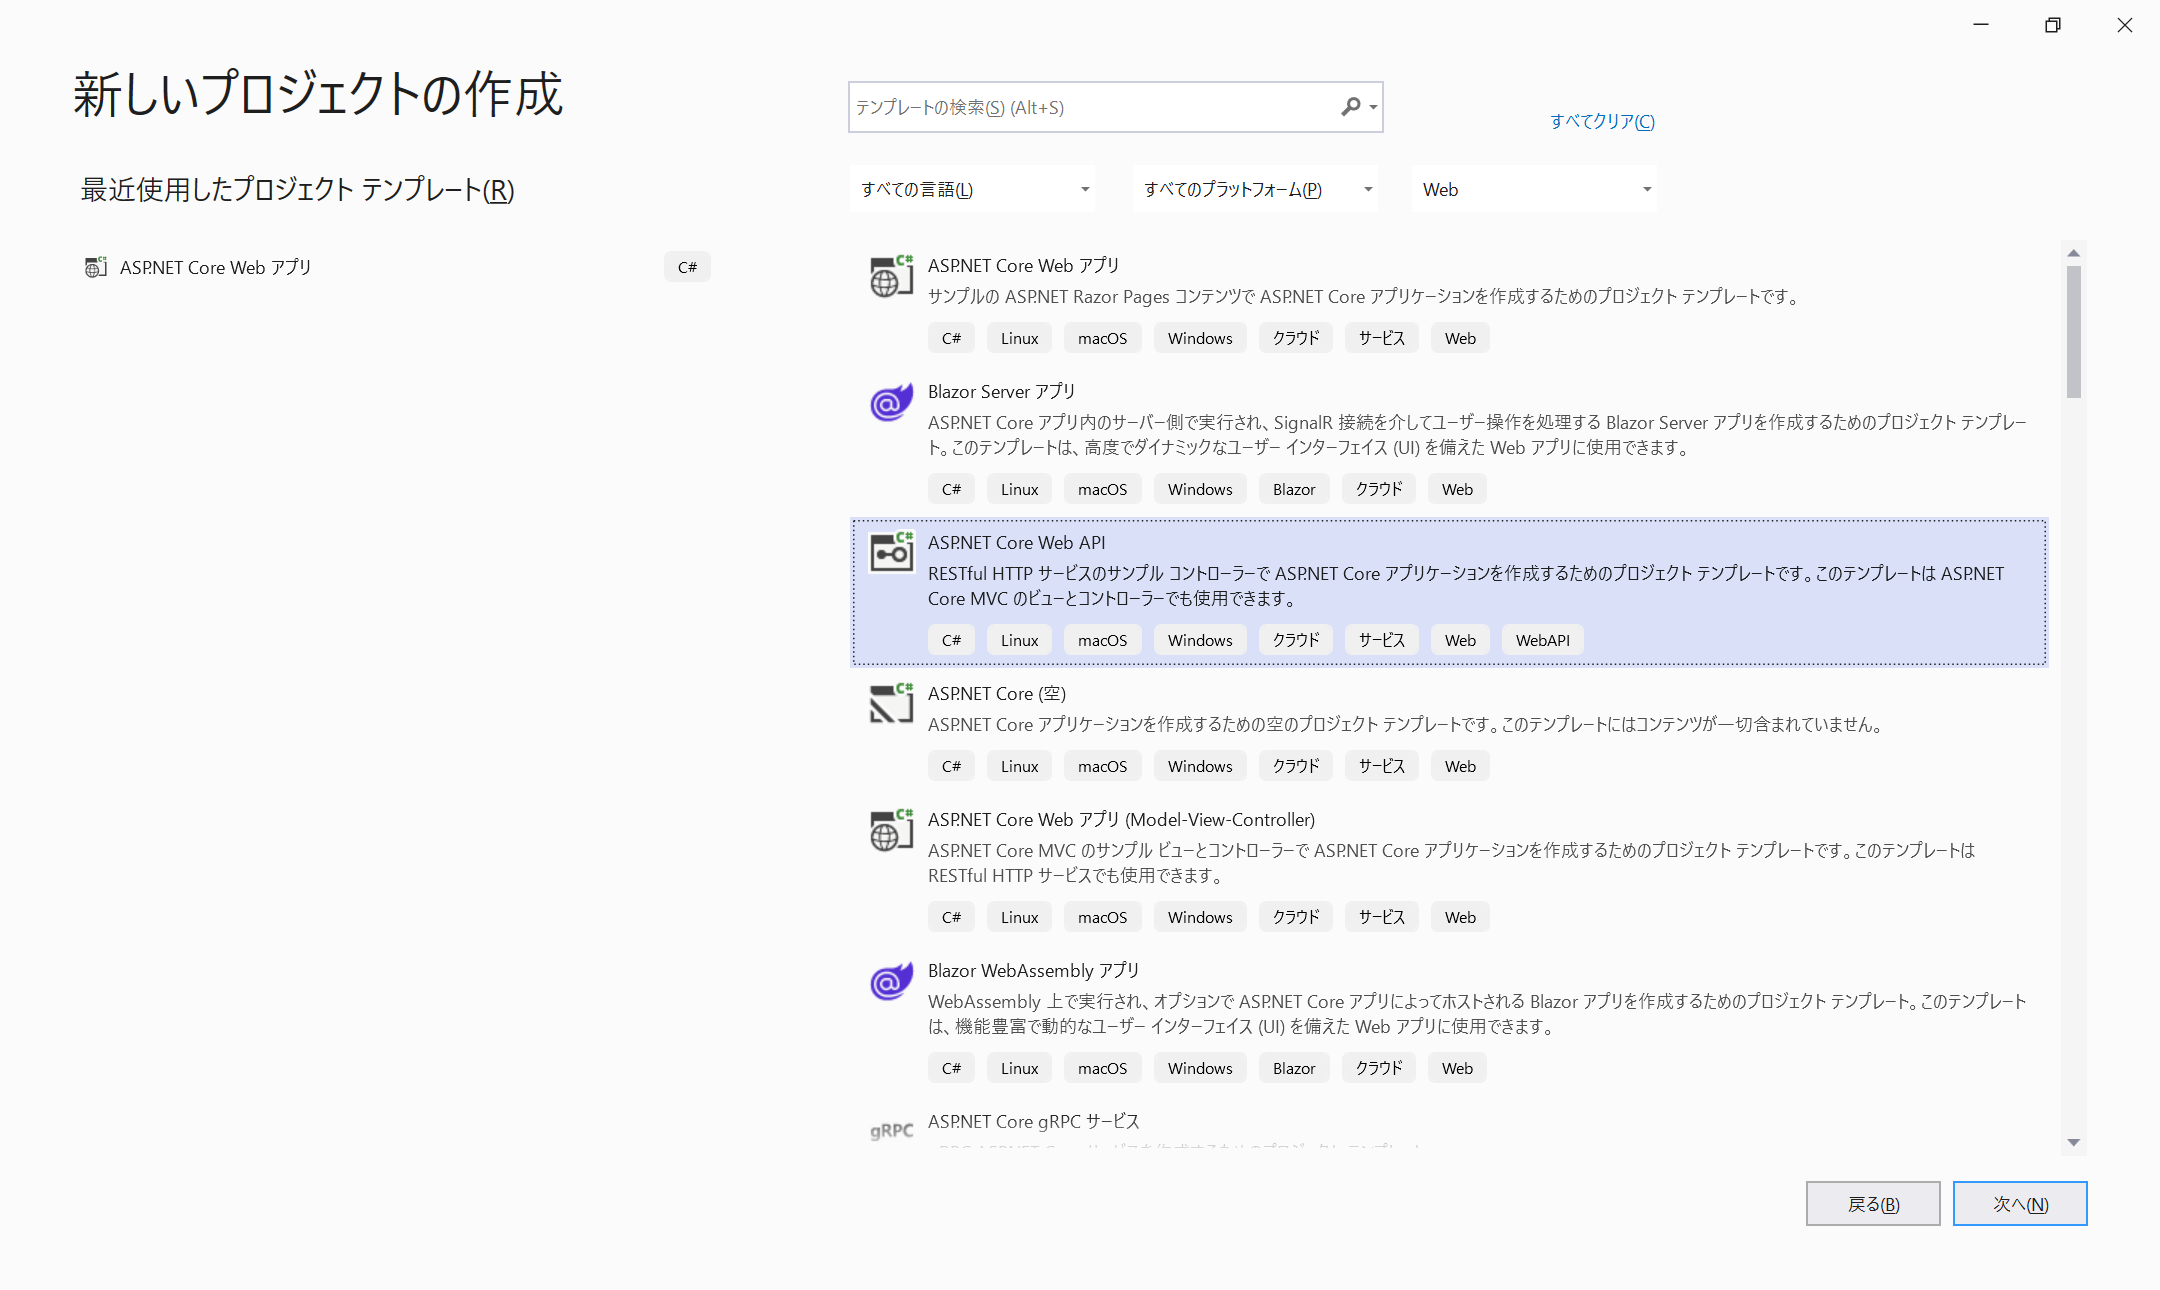
Task: Close the new project dialog
Action: pyautogui.click(x=2125, y=25)
